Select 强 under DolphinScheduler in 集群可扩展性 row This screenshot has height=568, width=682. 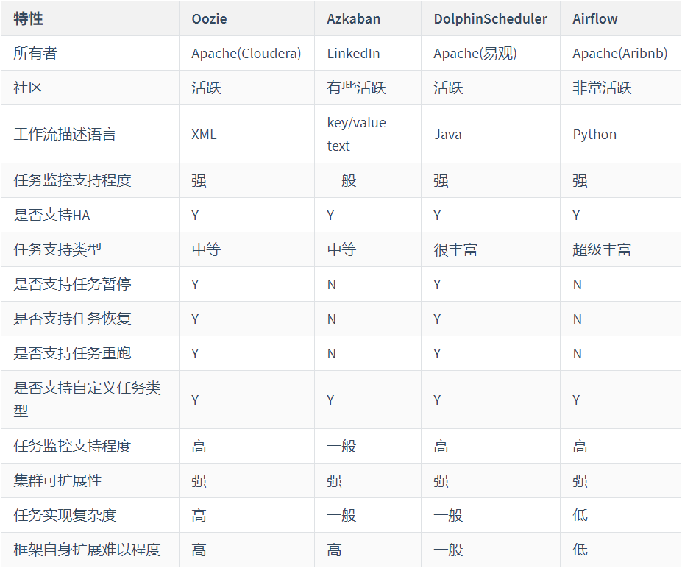tap(441, 481)
